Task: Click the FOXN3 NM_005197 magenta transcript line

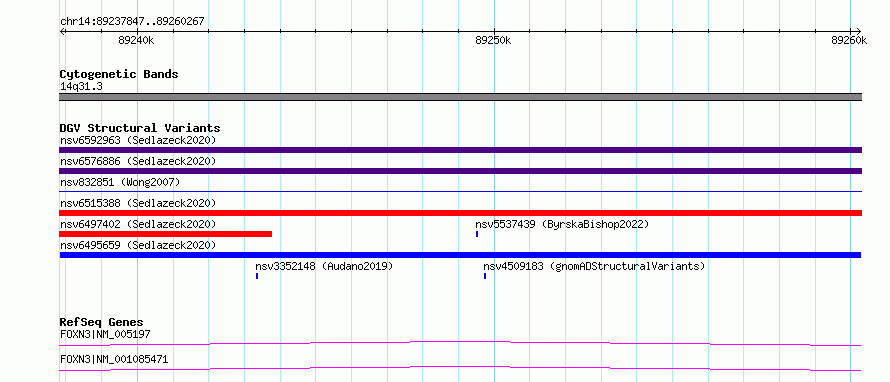Action: [460, 343]
